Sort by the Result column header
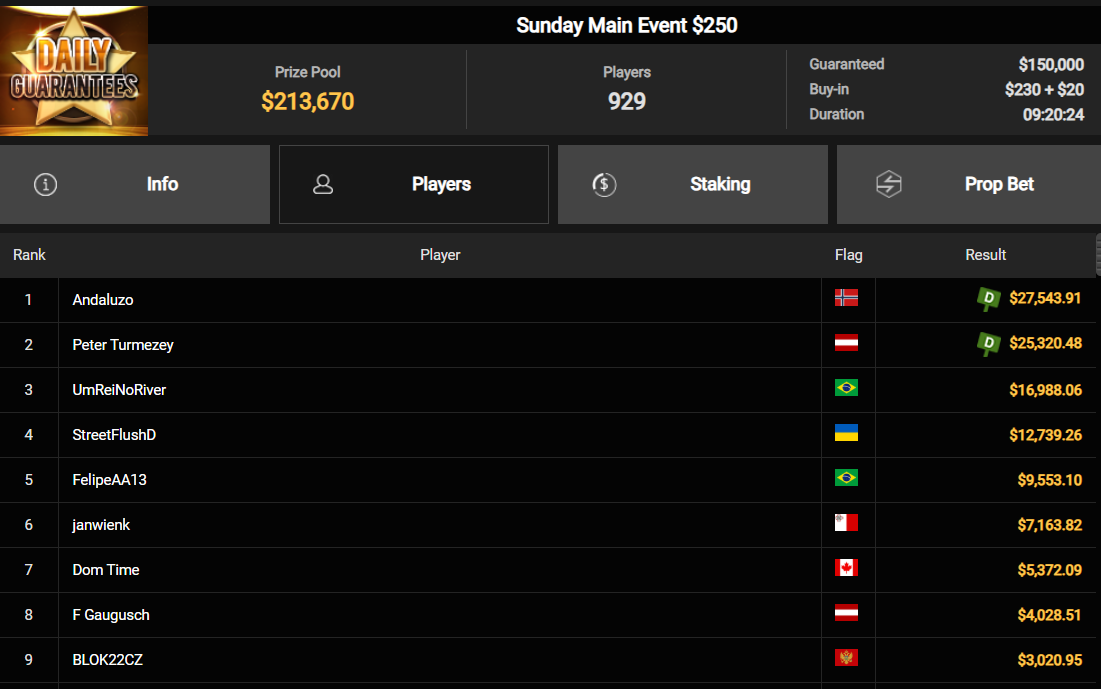 [985, 255]
